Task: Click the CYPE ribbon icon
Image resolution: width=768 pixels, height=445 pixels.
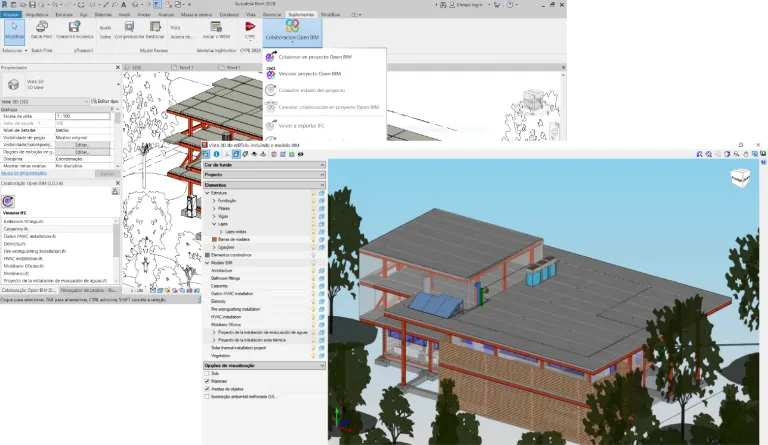Action: (x=250, y=26)
